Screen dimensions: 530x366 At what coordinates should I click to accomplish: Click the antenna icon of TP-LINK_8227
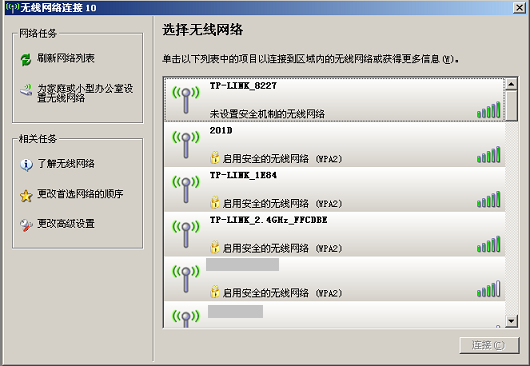[x=186, y=99]
